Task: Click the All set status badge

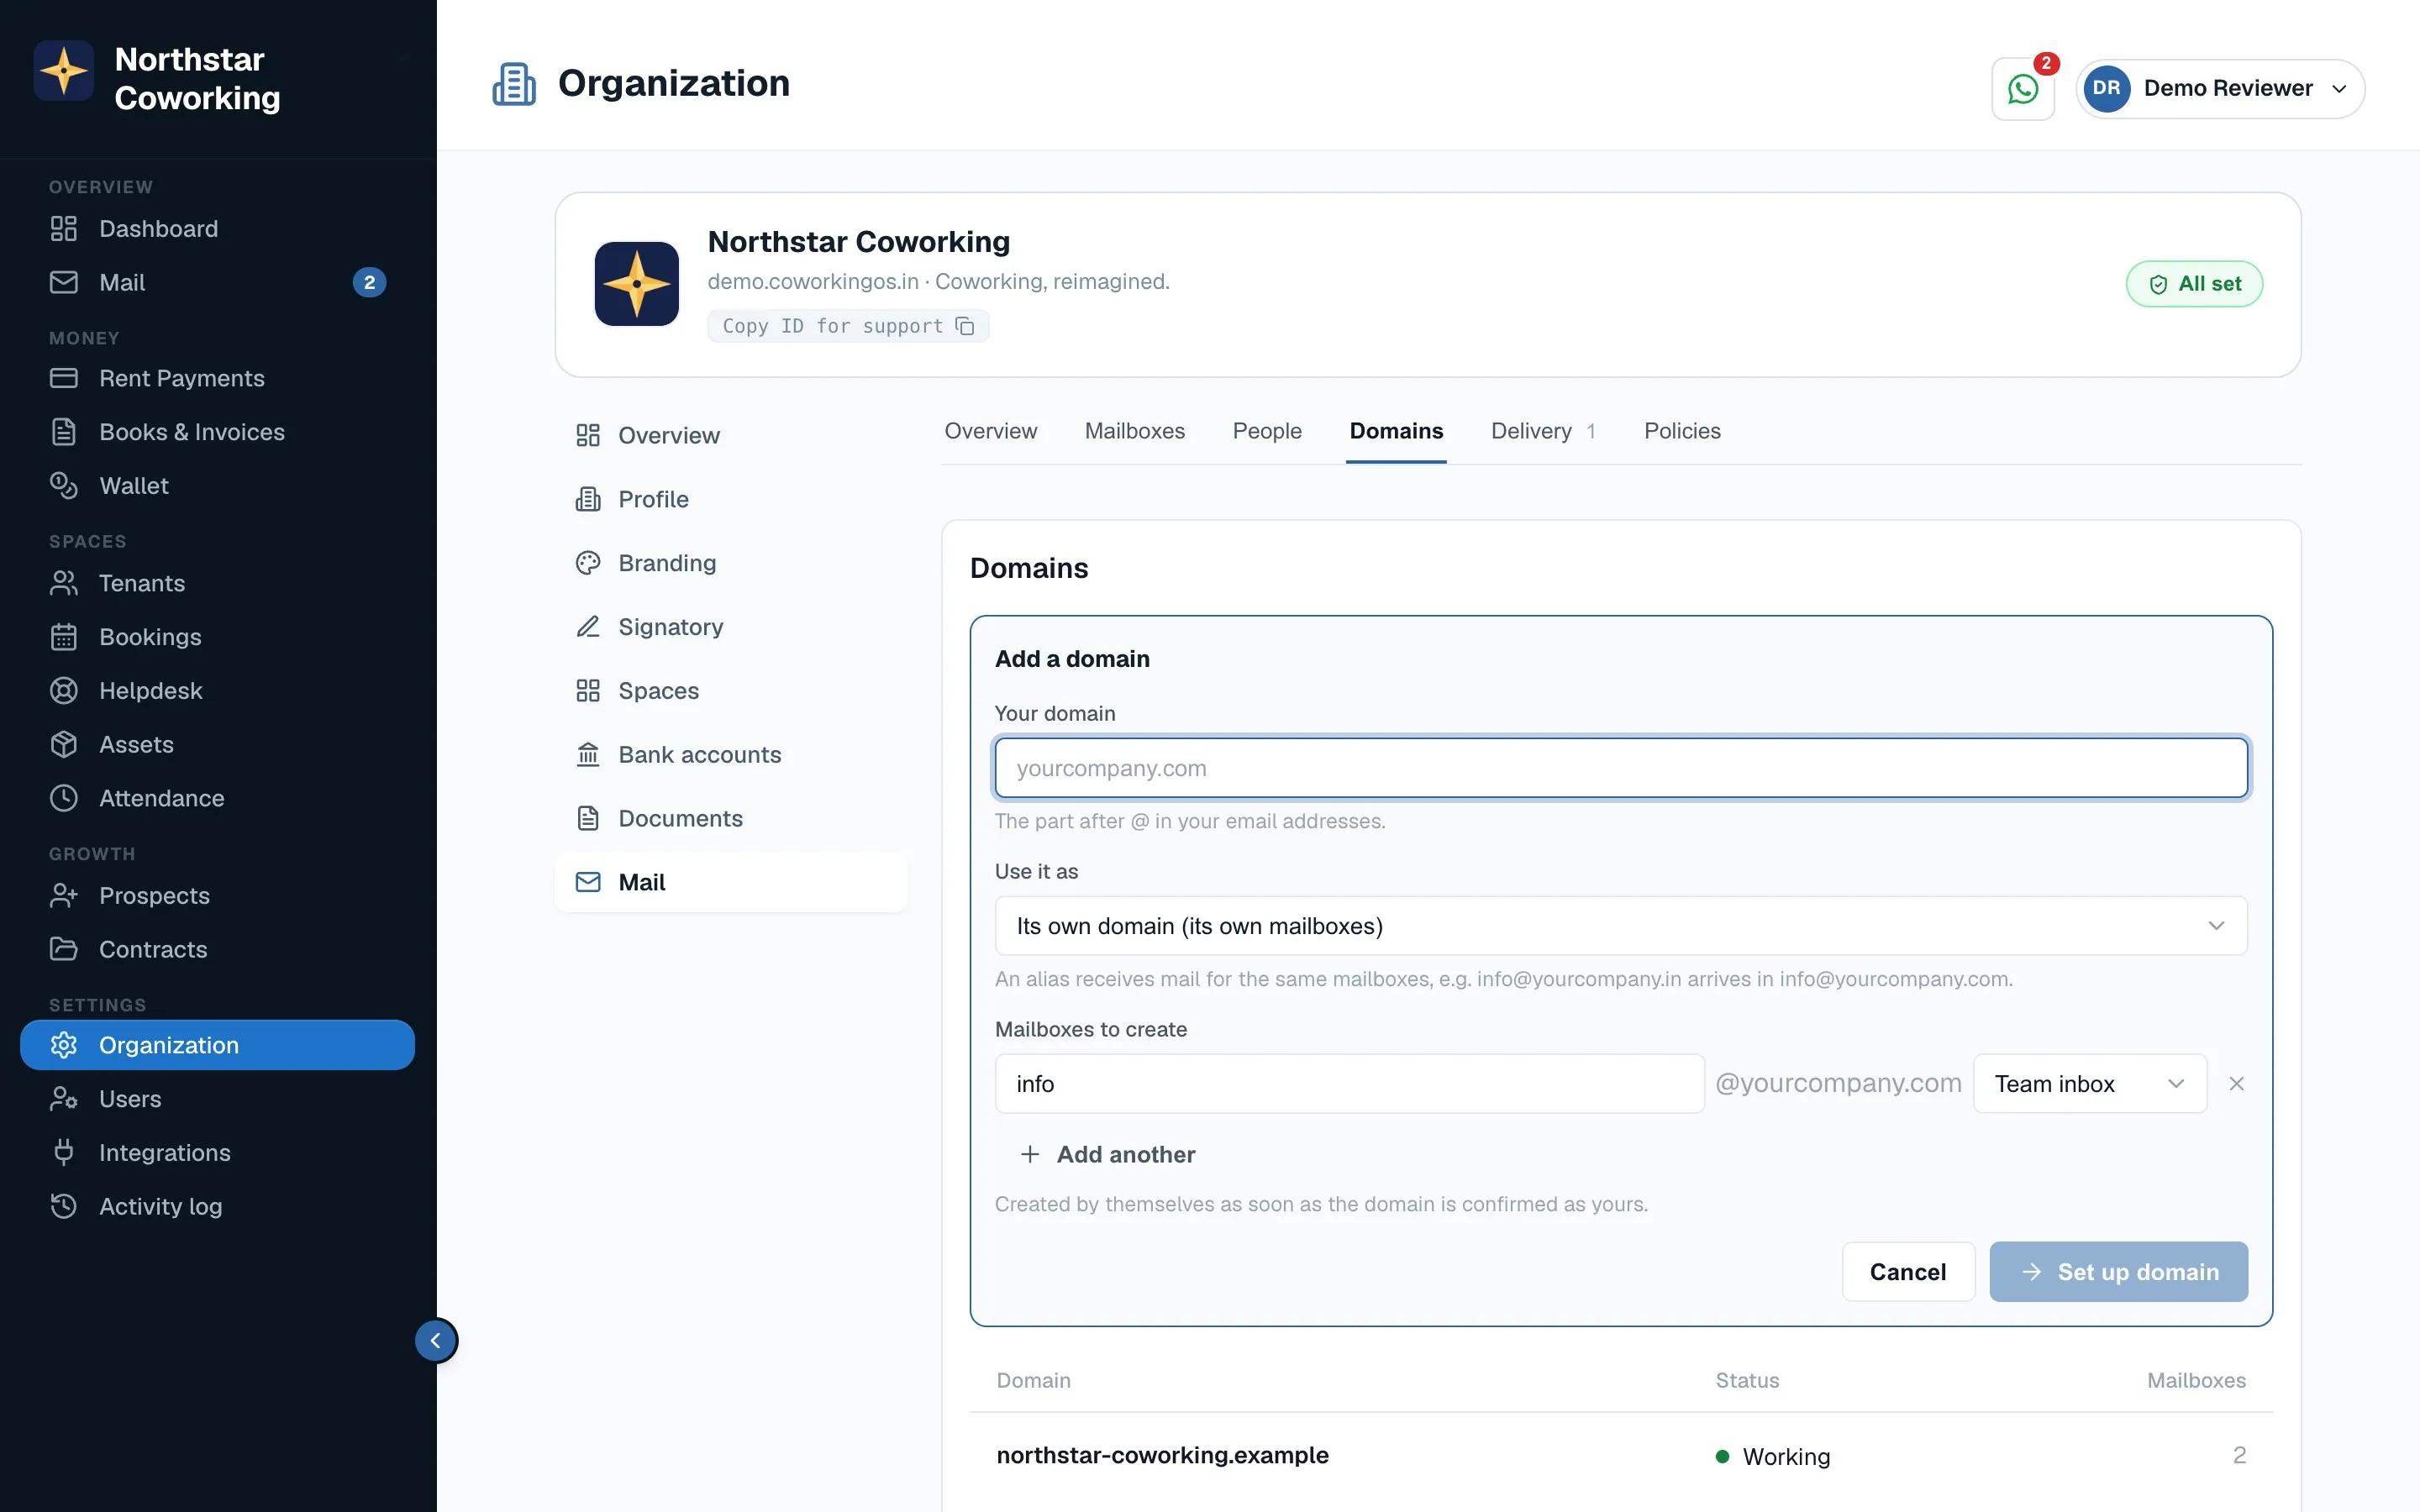Action: (x=2193, y=284)
